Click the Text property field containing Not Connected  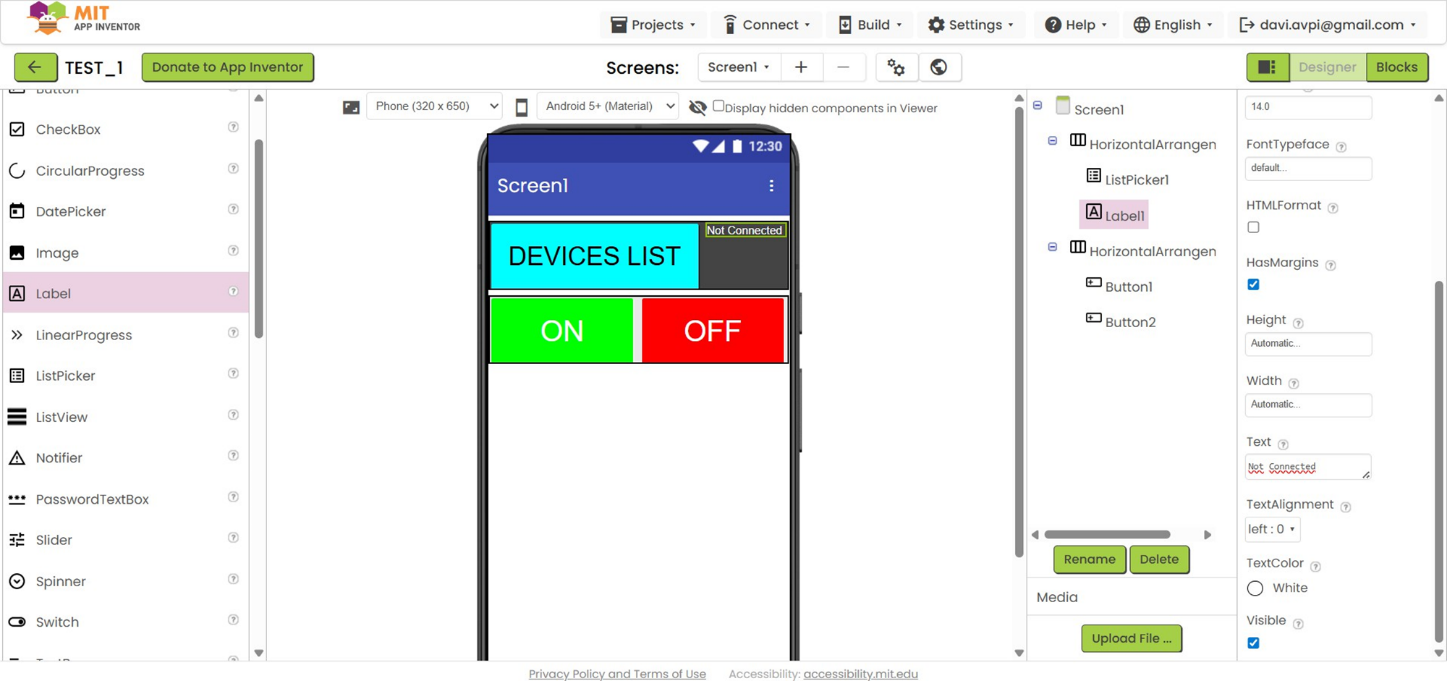tap(1308, 467)
